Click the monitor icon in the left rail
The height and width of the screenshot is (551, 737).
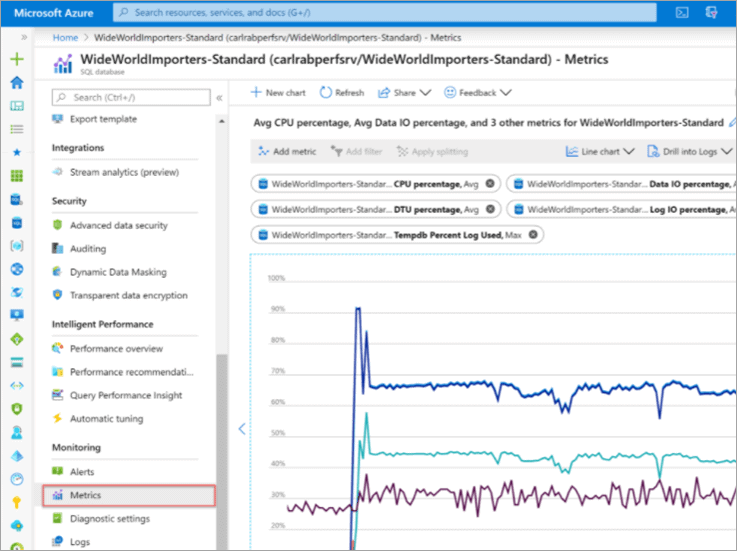(x=17, y=315)
